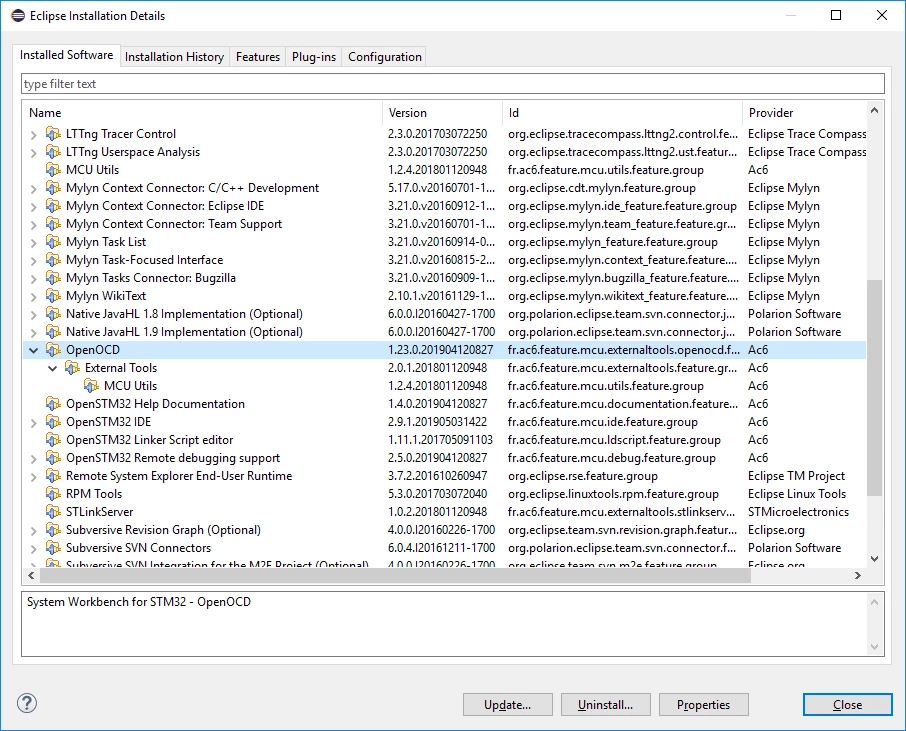Click the Mylyn Task-Focused Interface icon
906x731 pixels.
(x=53, y=260)
